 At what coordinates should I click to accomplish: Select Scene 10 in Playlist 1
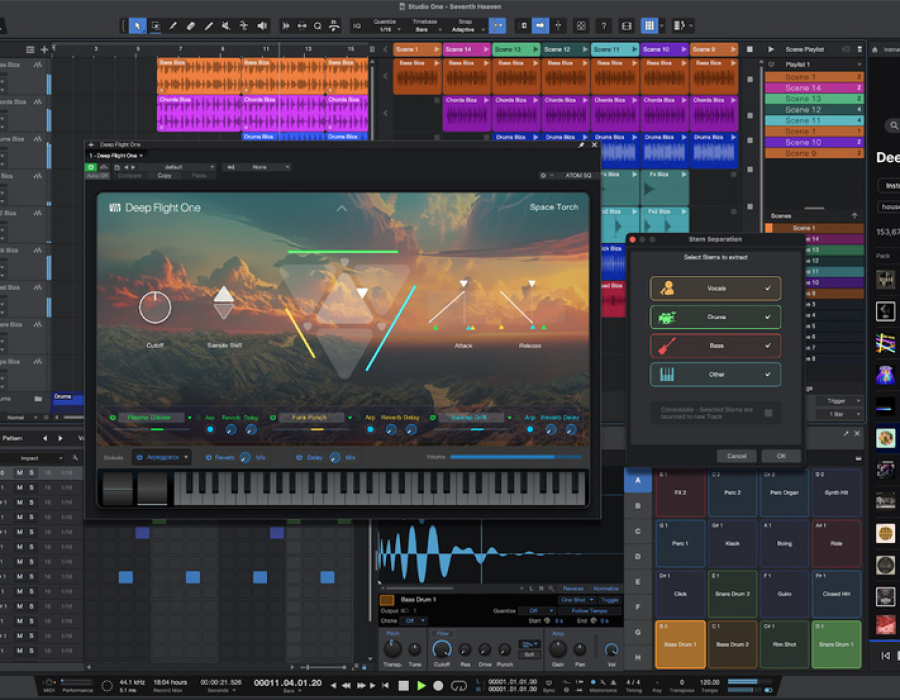tap(814, 142)
